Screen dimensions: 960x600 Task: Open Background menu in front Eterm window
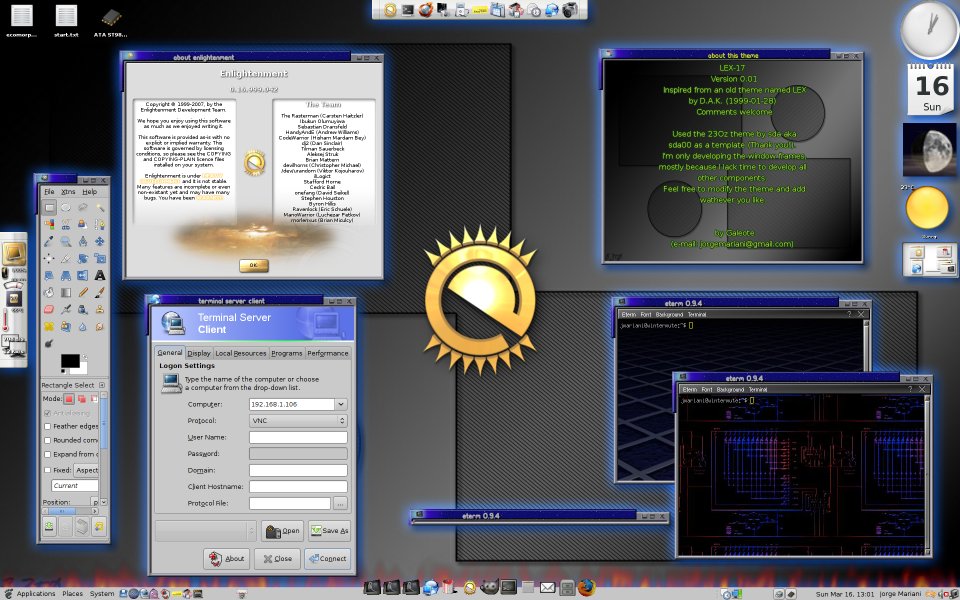(x=730, y=389)
